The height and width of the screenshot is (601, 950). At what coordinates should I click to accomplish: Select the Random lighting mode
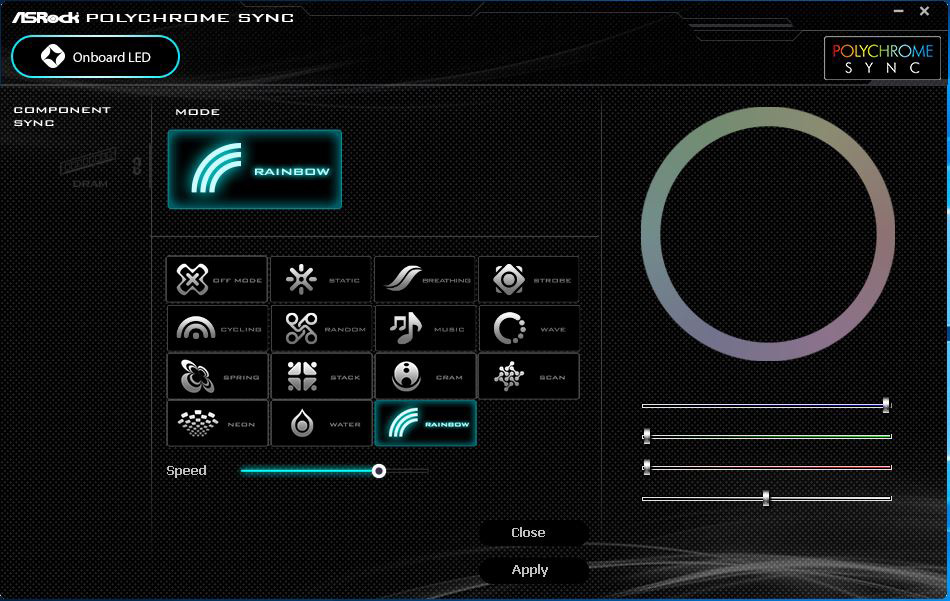(321, 328)
